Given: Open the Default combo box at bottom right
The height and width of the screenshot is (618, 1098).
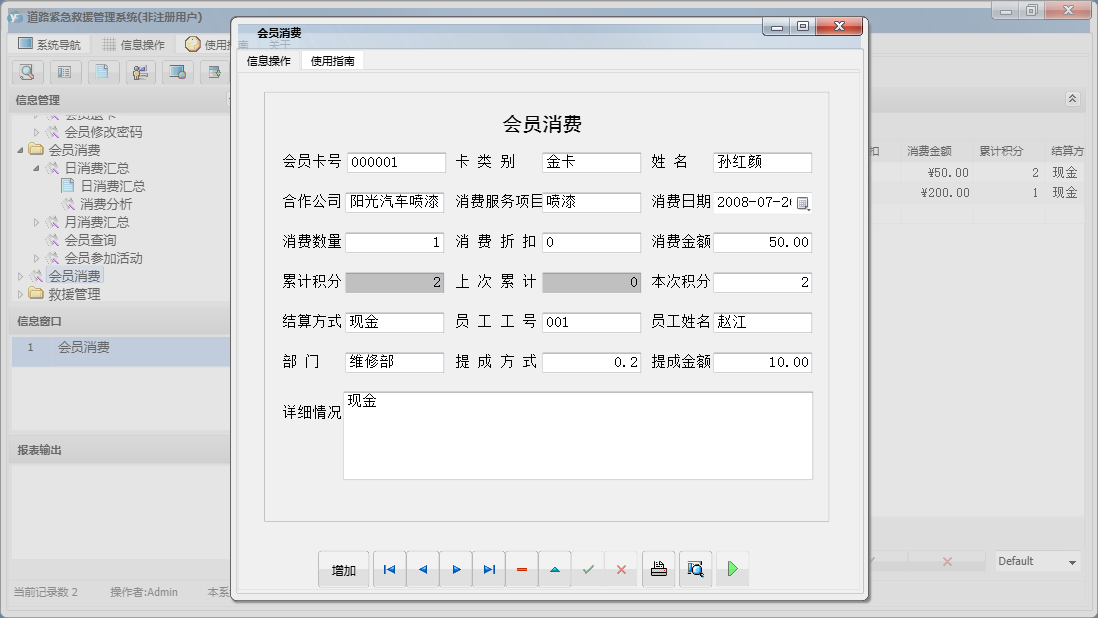Looking at the screenshot, I should pos(1036,562).
